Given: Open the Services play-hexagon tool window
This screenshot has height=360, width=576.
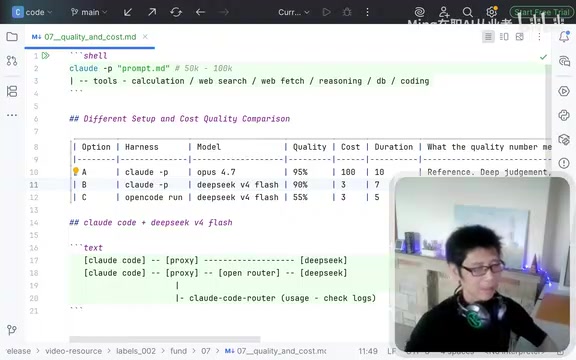Looking at the screenshot, I should [x=564, y=91].
